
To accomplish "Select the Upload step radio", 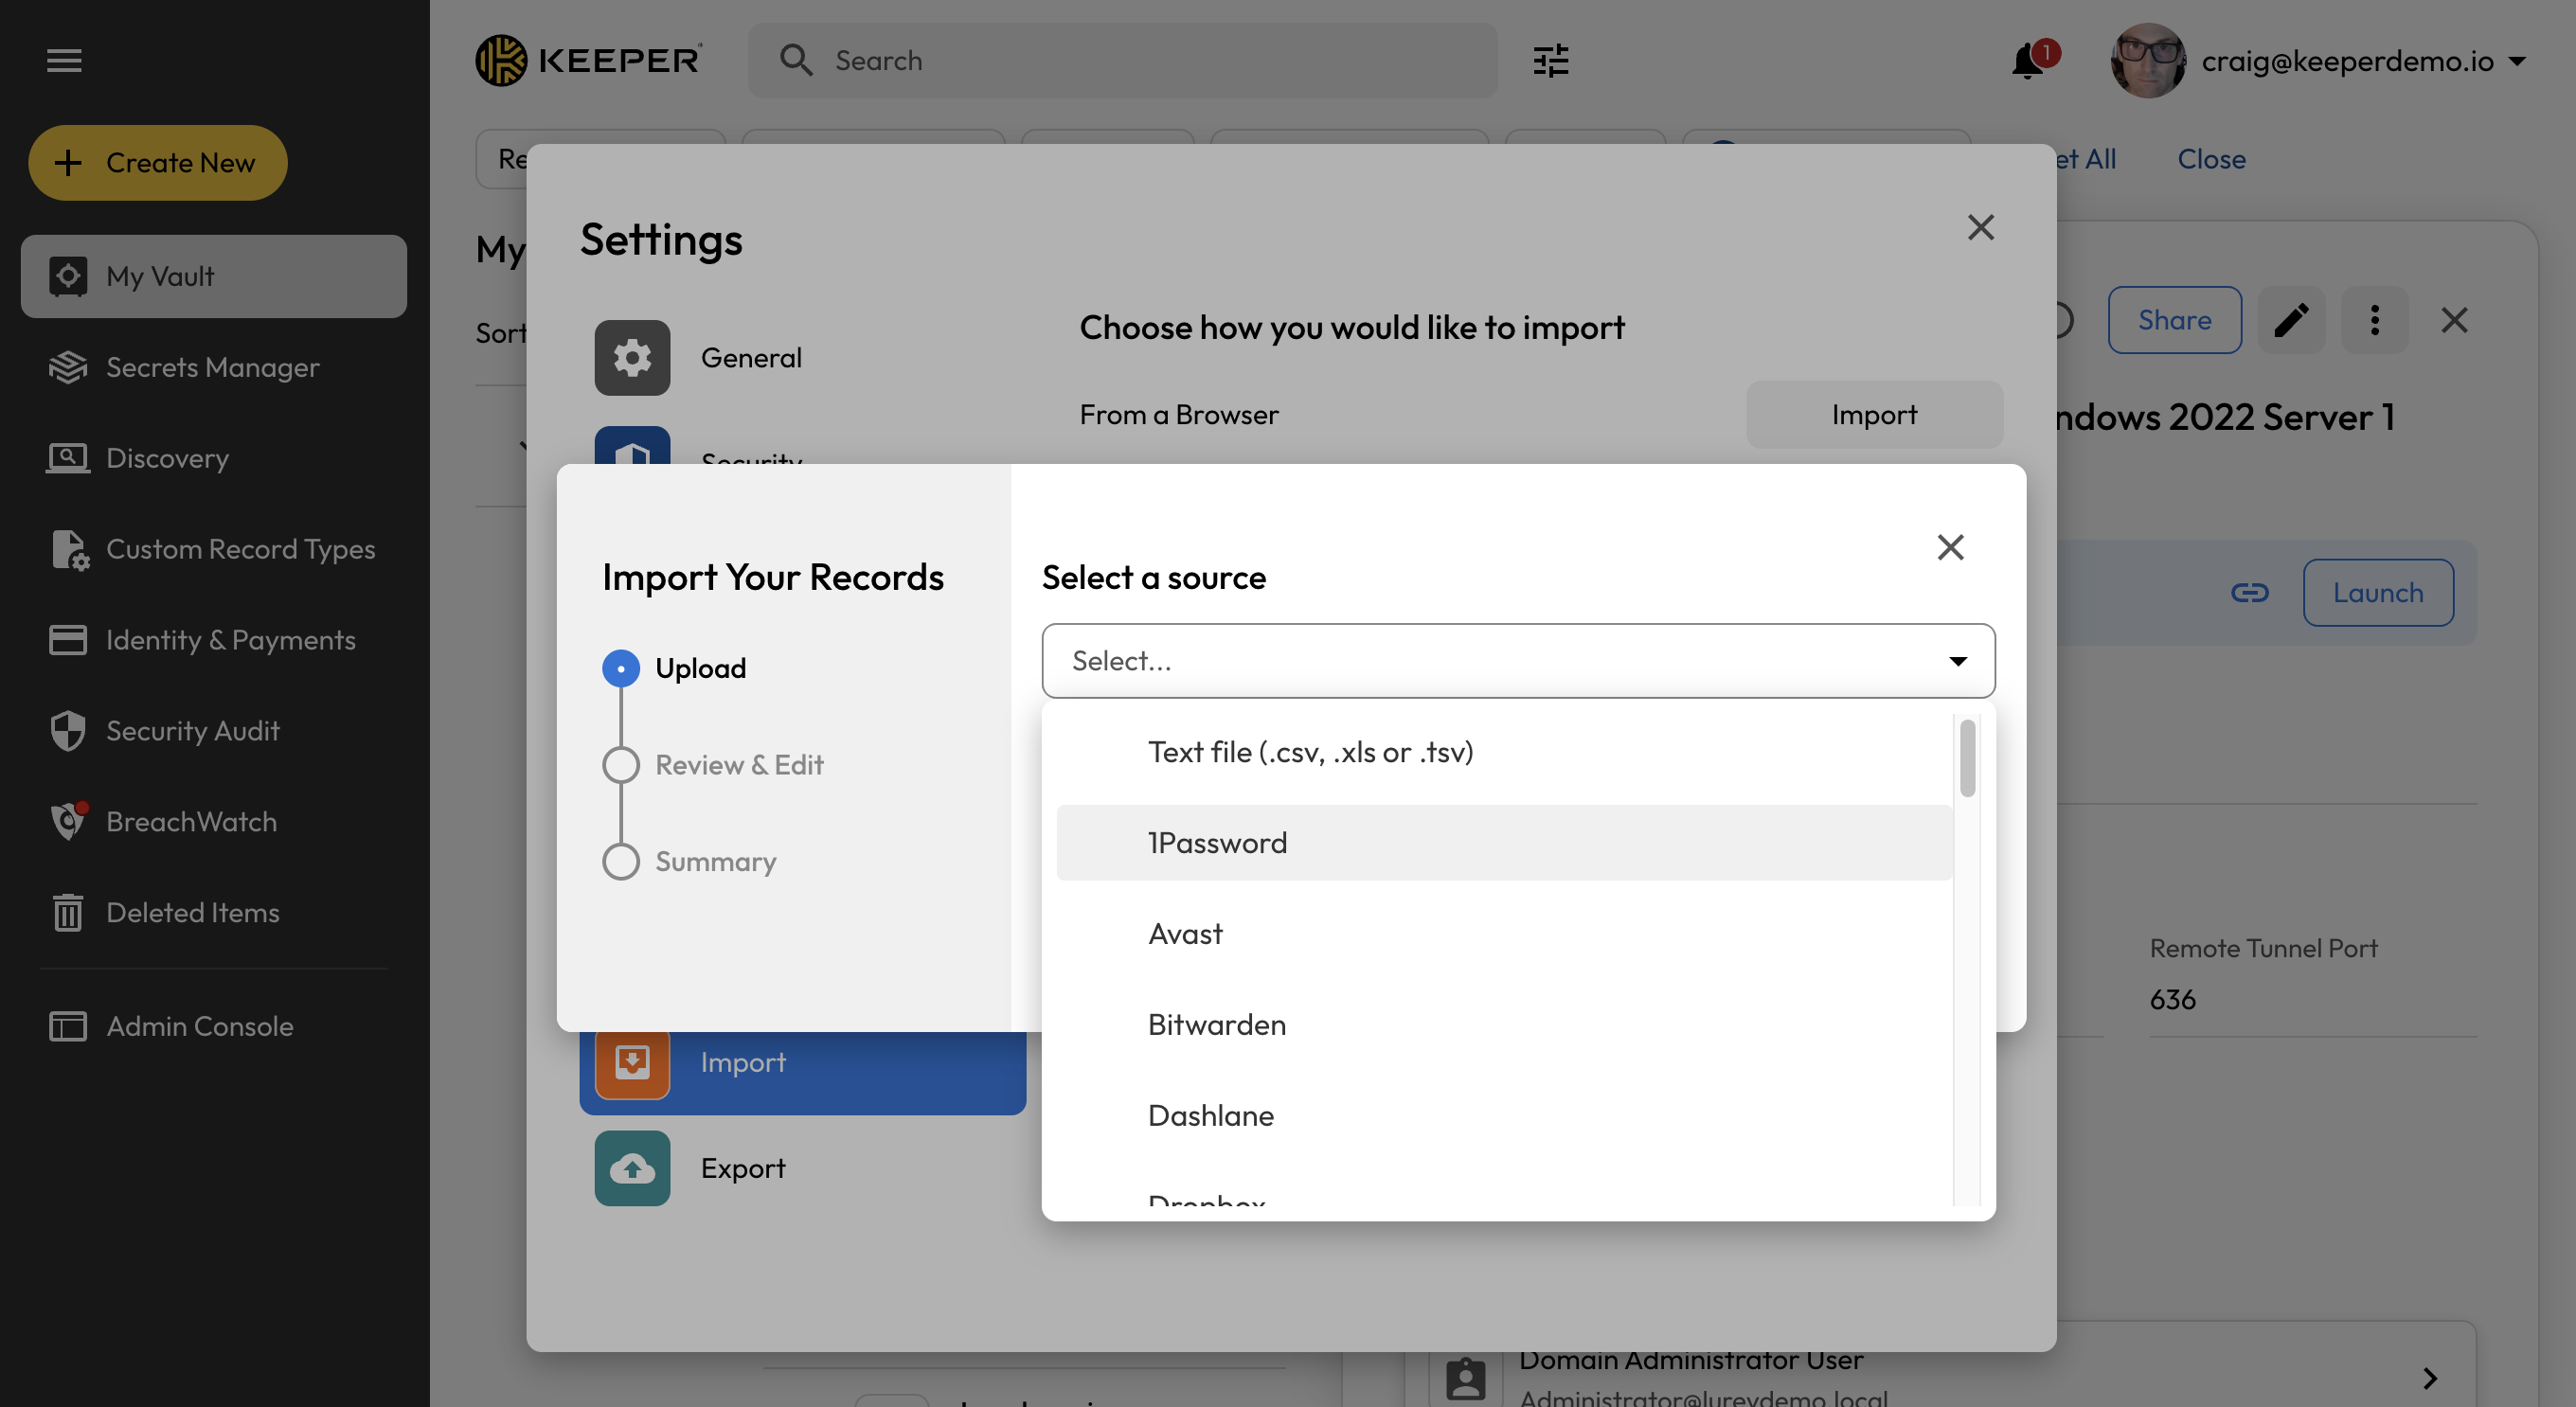I will point(621,668).
